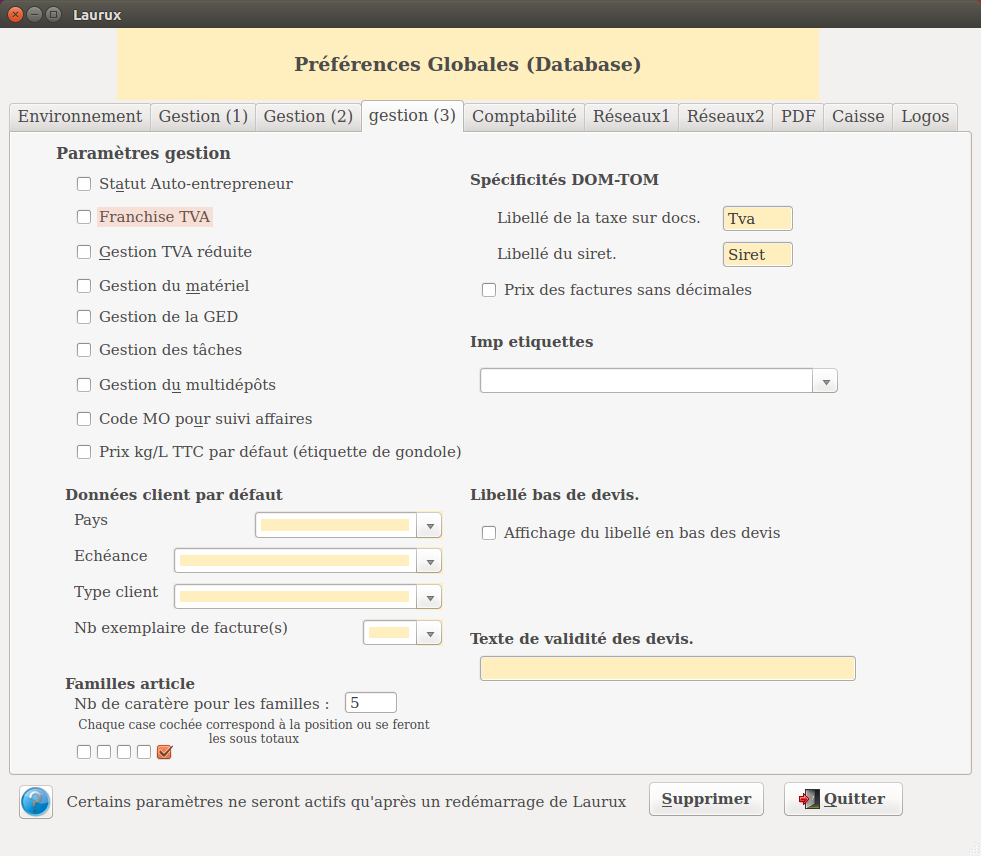Expand Nb exemplaire de facture(s) dropdown
The image size is (981, 856).
(x=430, y=633)
